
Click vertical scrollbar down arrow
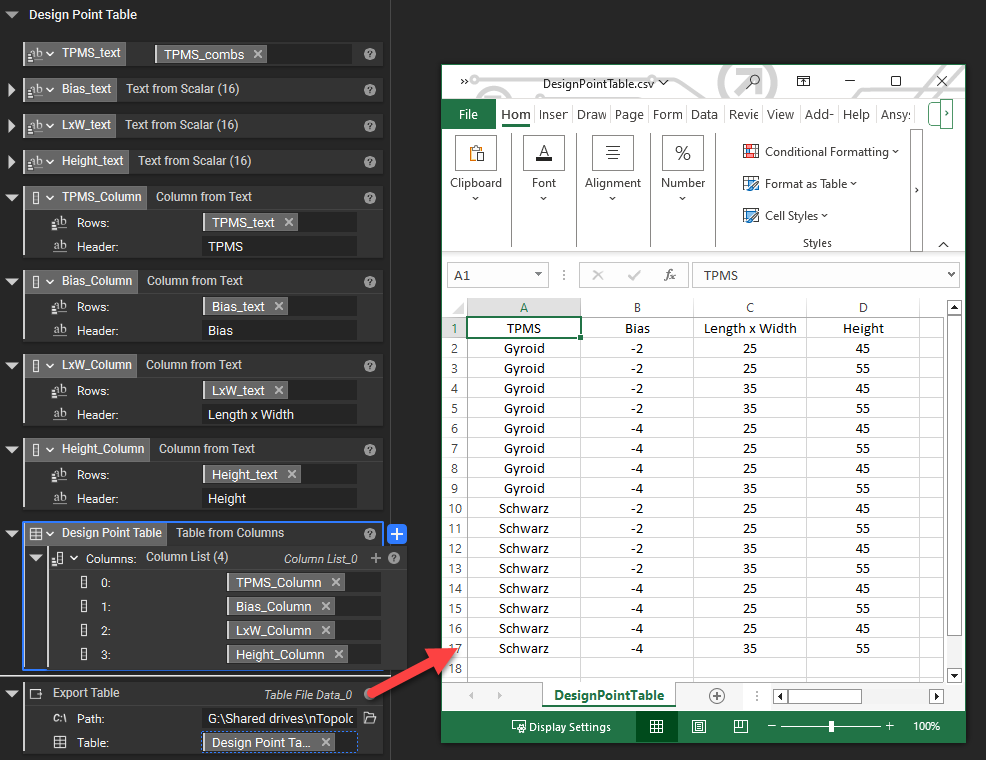[x=954, y=676]
